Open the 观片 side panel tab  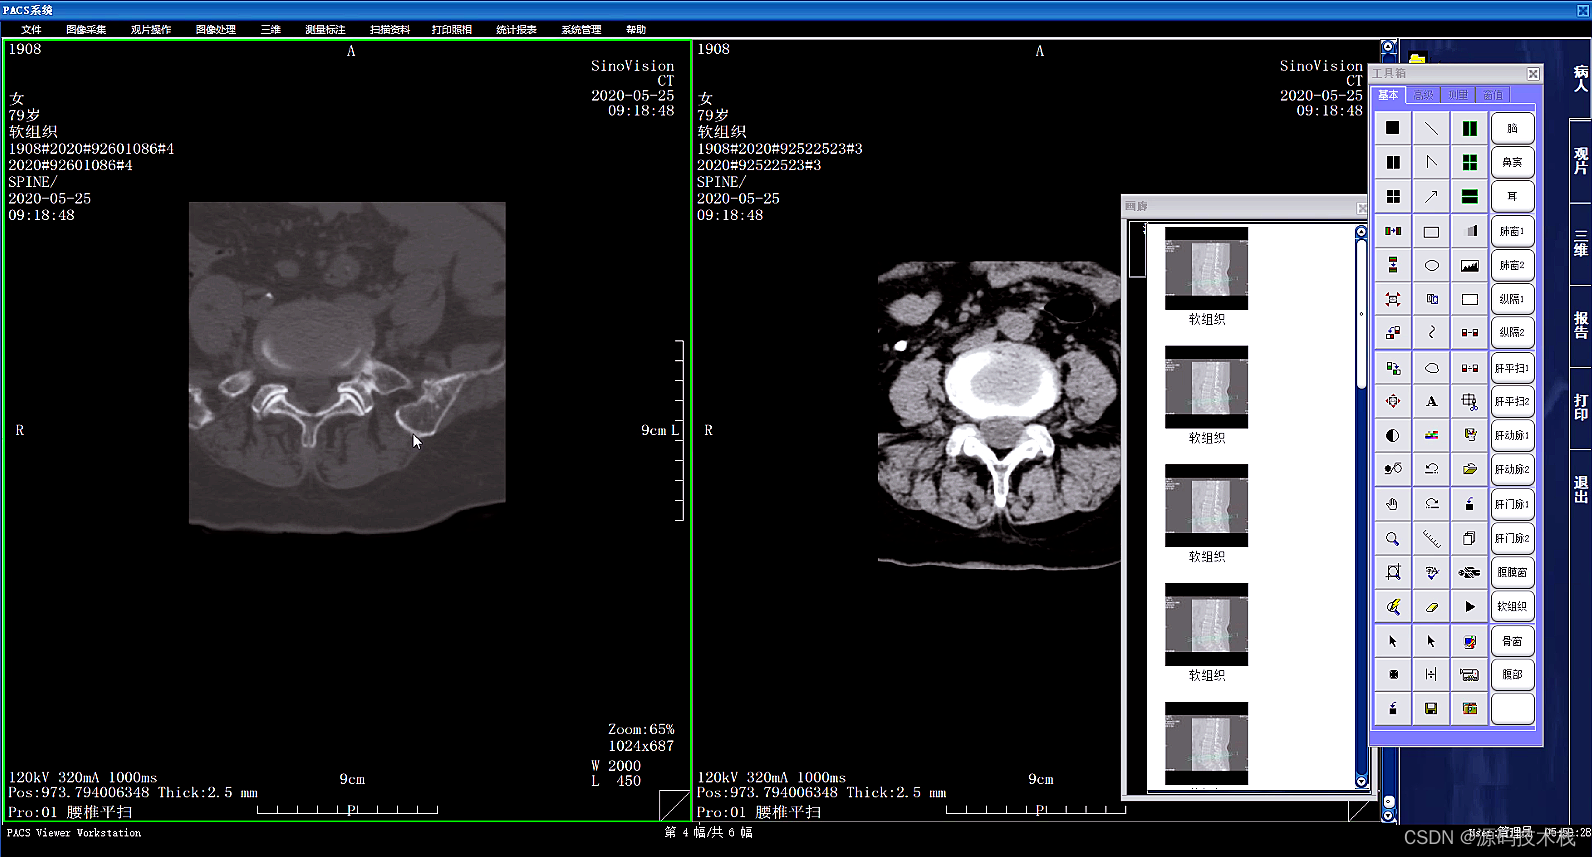1581,161
